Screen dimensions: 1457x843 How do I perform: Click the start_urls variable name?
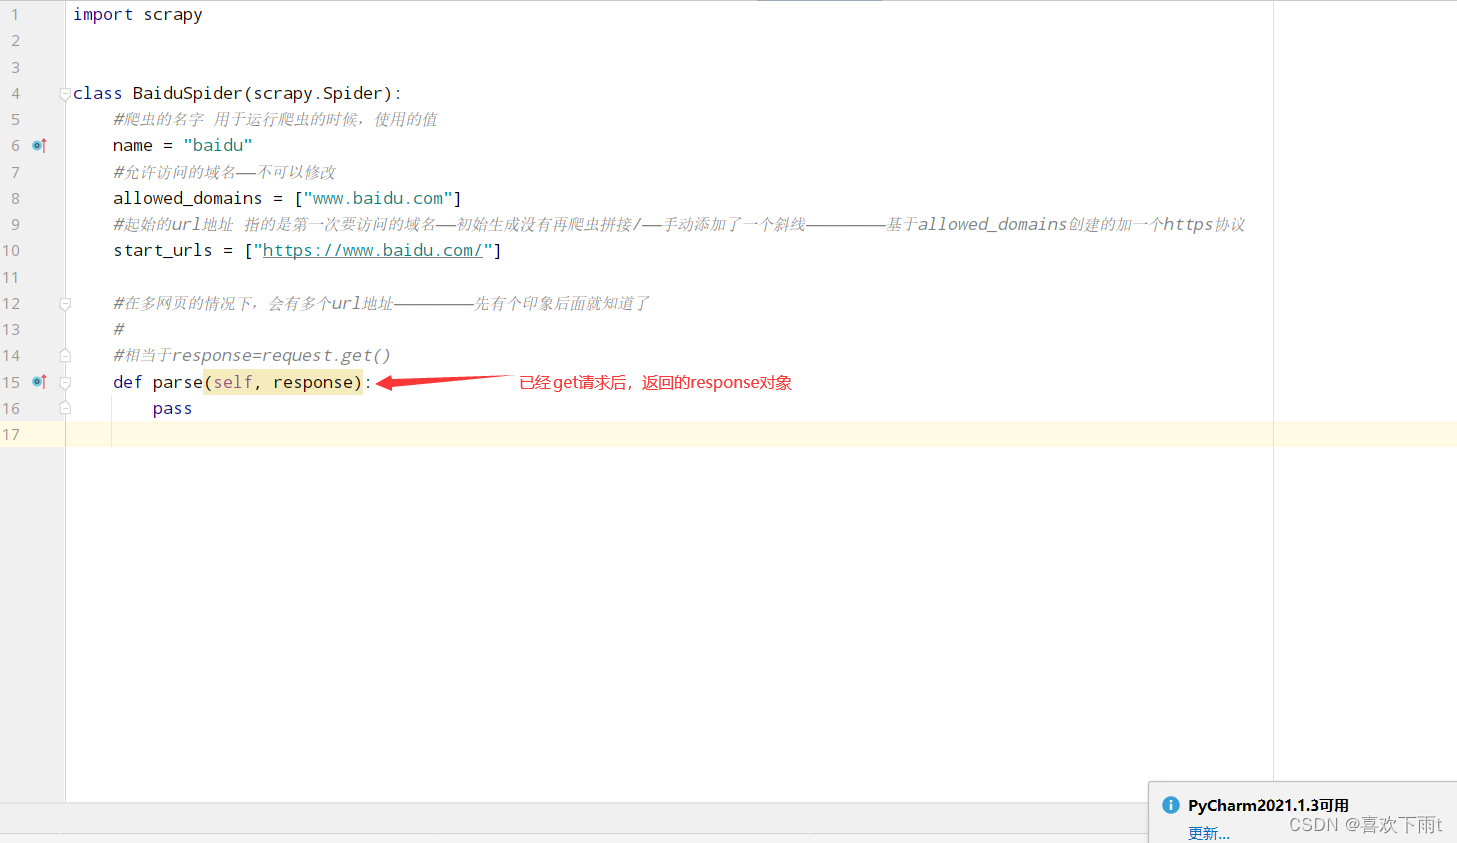[163, 250]
